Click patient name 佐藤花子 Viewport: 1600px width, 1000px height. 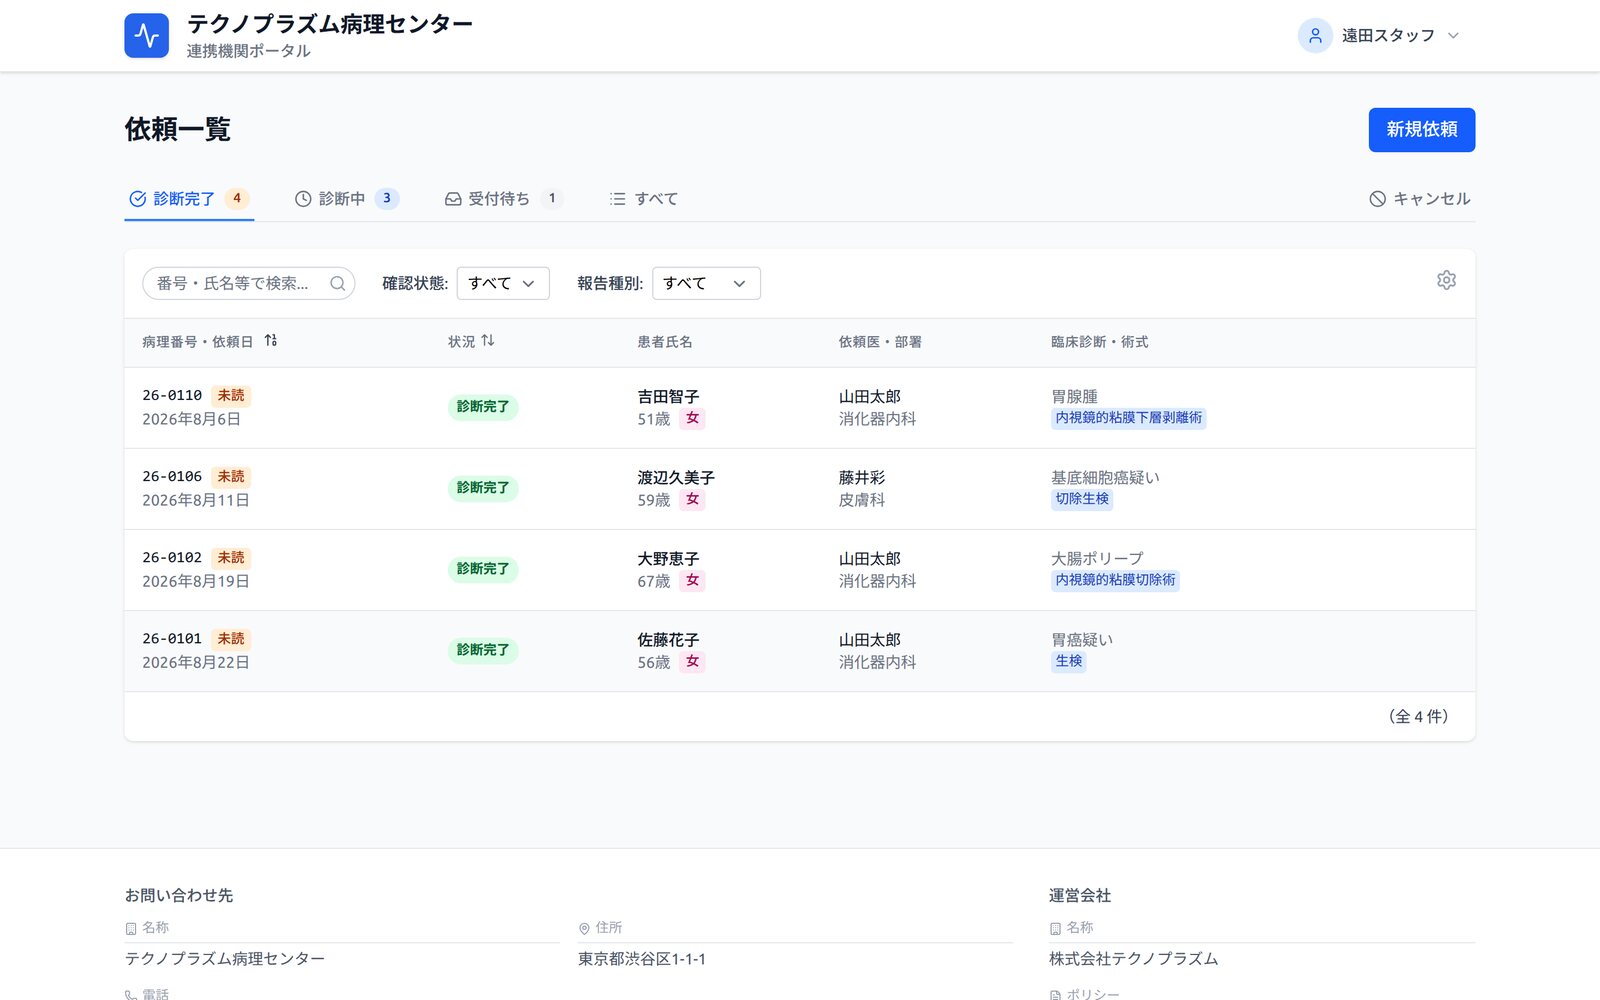[668, 640]
